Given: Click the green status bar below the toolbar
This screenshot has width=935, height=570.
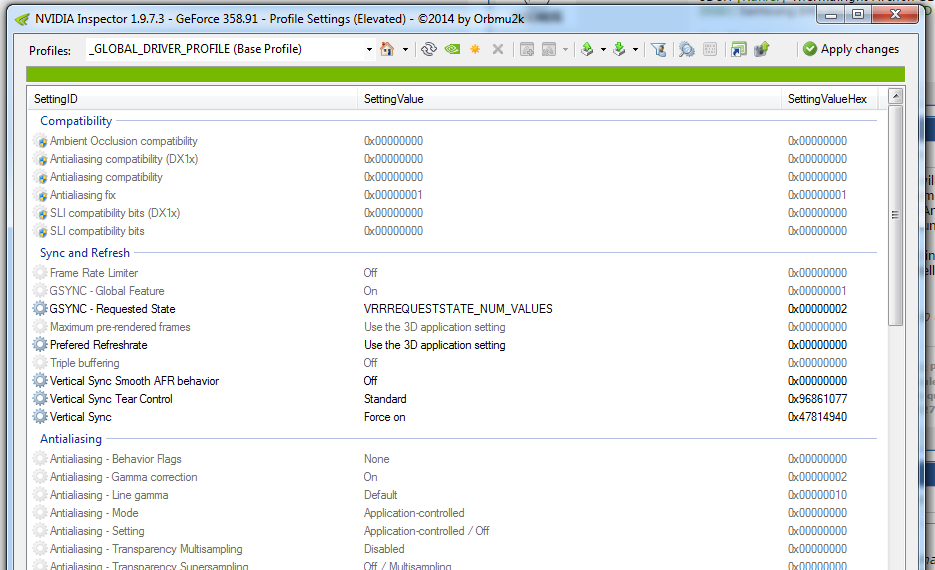Looking at the screenshot, I should pyautogui.click(x=465, y=75).
